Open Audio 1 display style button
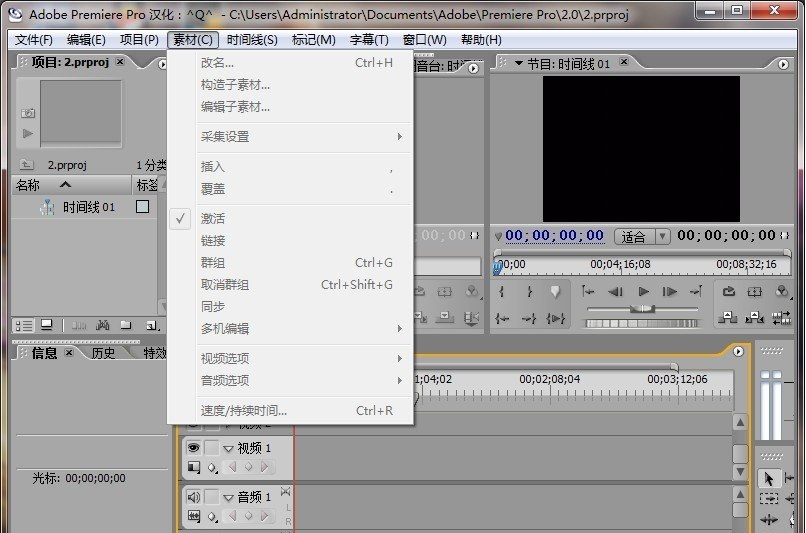The image size is (806, 533). [x=194, y=516]
